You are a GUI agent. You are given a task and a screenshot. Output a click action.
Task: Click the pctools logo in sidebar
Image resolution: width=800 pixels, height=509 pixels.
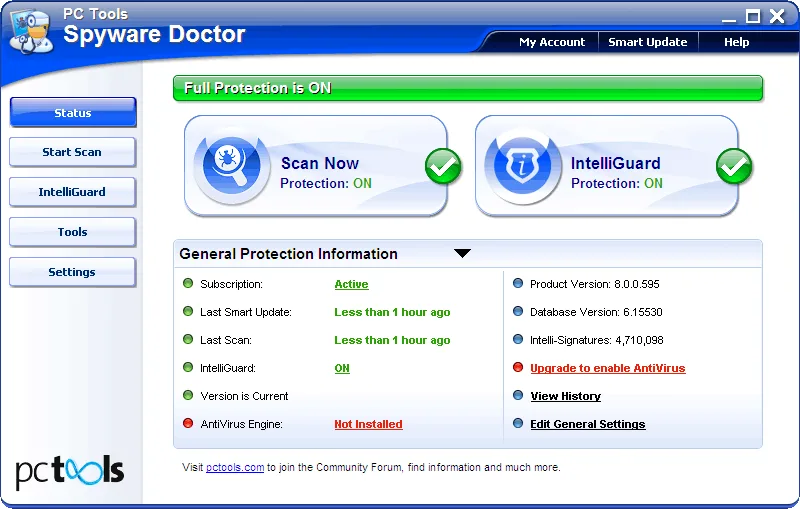[x=70, y=471]
